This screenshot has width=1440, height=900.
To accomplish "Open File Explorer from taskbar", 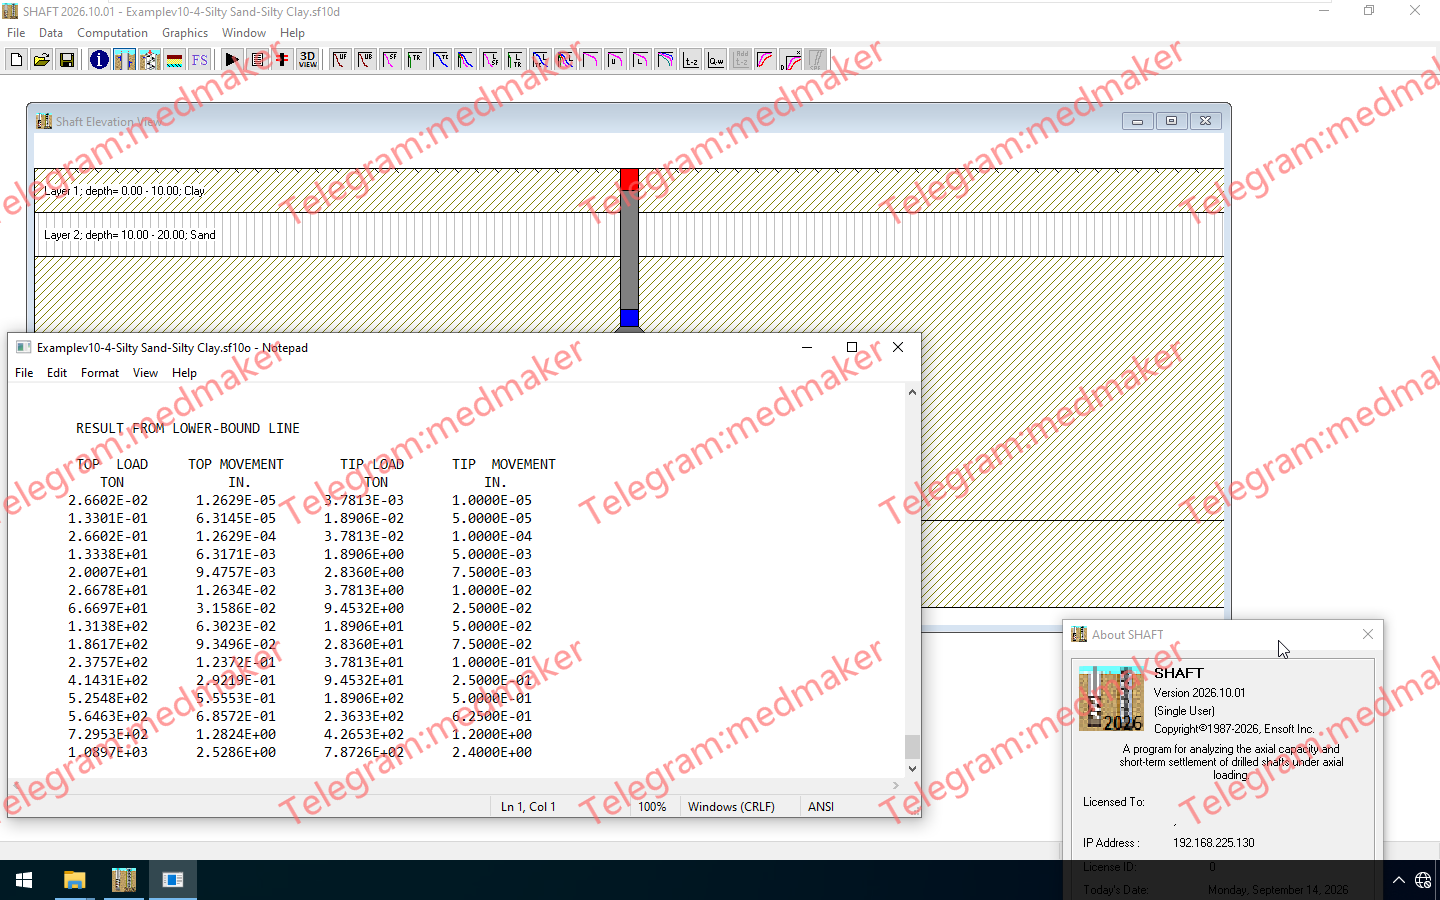I will [x=74, y=880].
